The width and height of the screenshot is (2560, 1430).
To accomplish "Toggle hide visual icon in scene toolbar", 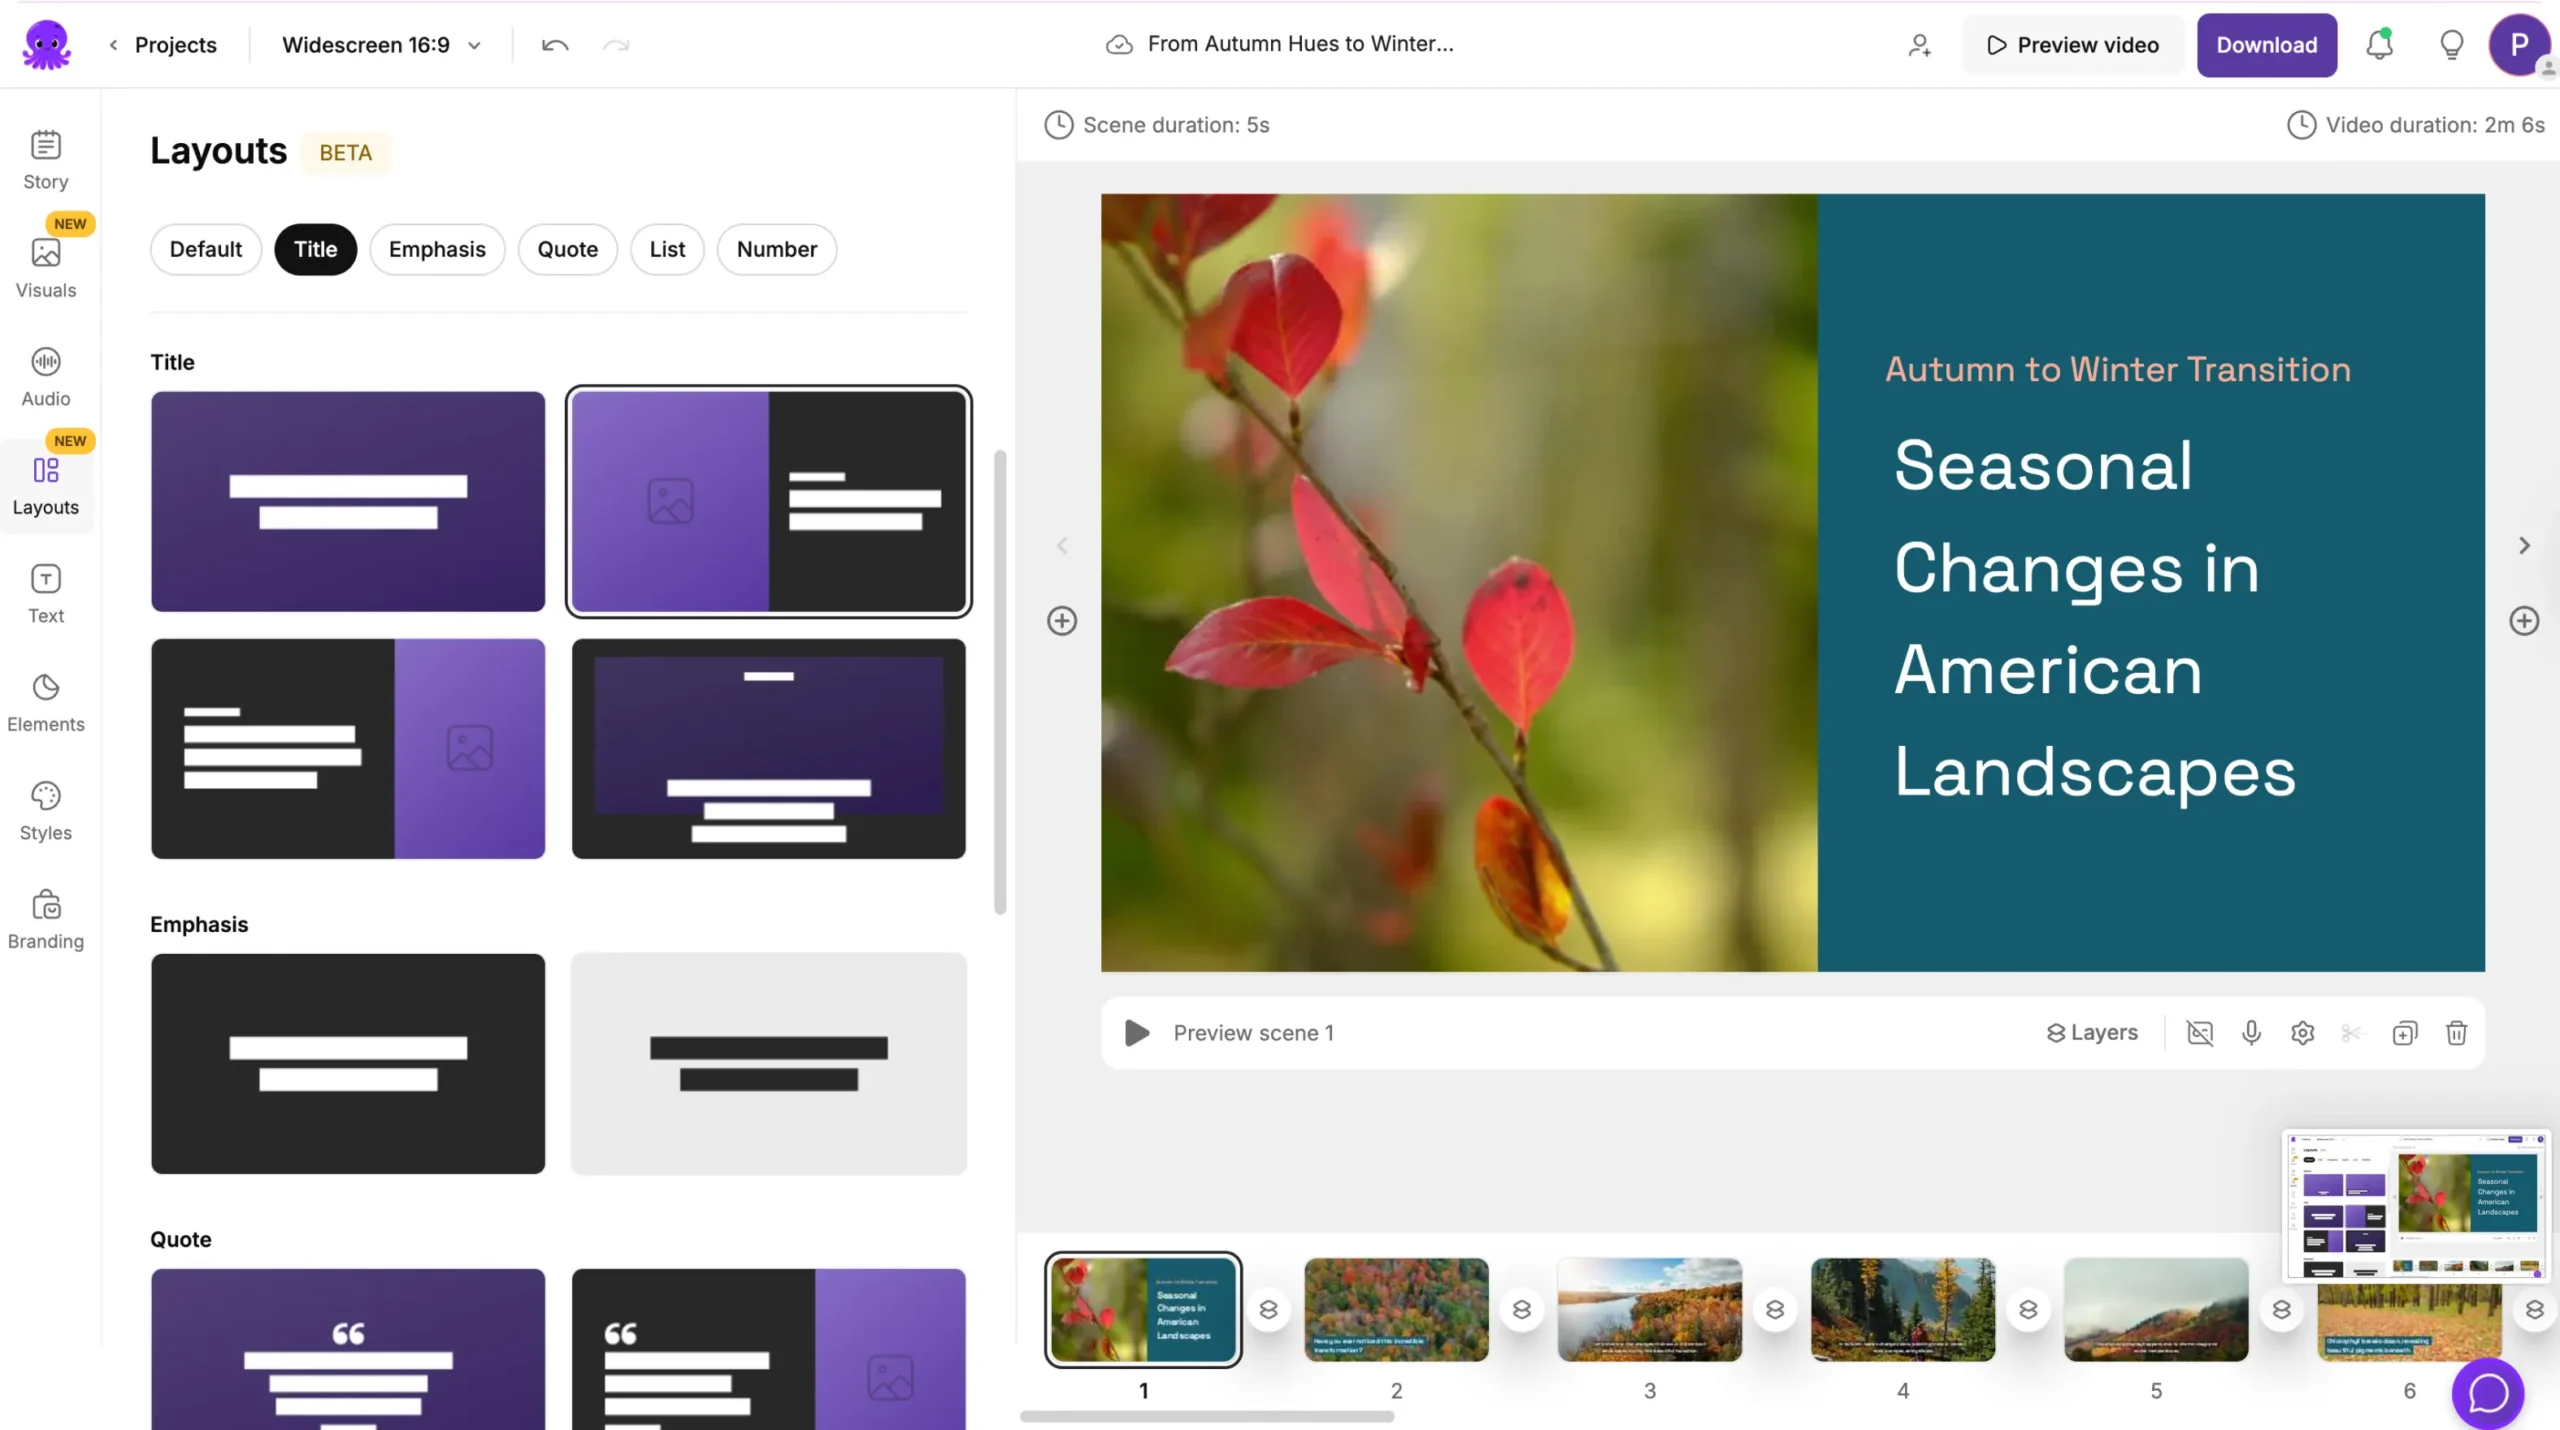I will [x=2200, y=1033].
